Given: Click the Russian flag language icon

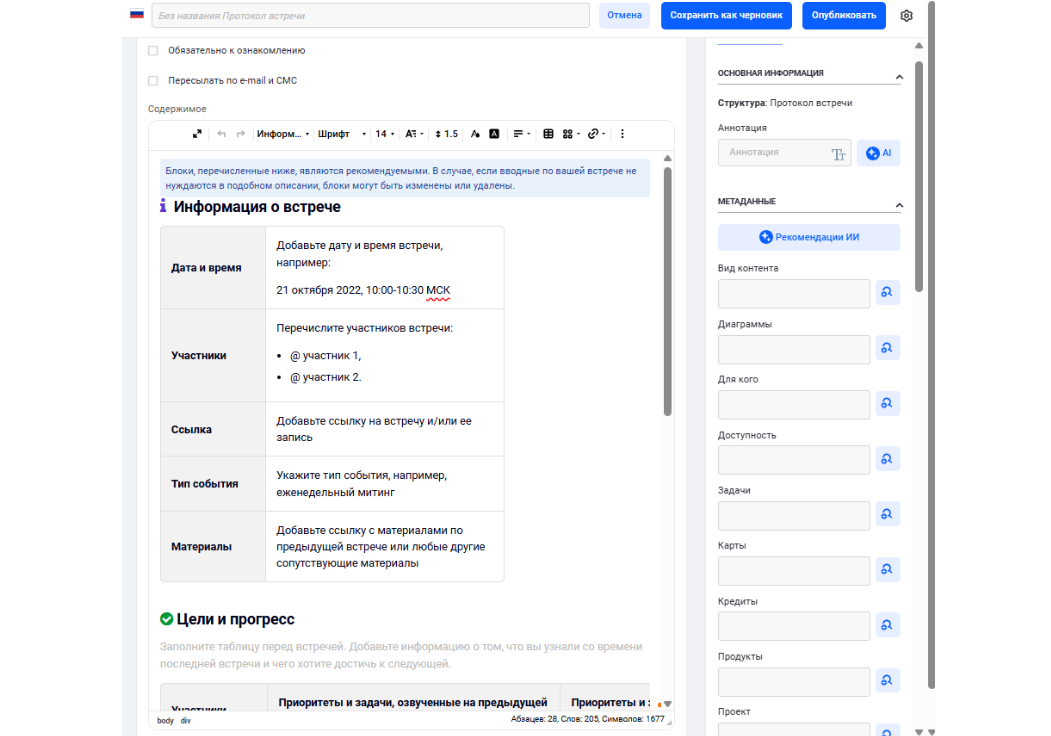Looking at the screenshot, I should [x=137, y=13].
